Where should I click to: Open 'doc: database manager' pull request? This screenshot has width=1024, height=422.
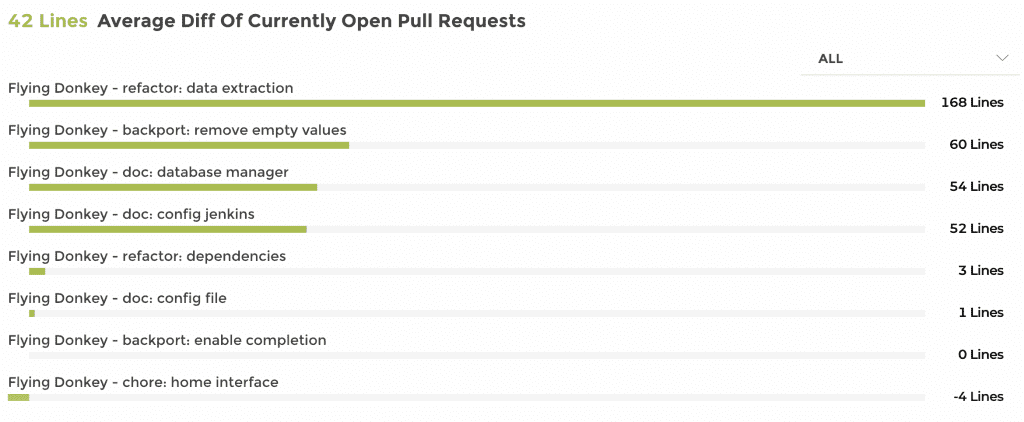148,172
